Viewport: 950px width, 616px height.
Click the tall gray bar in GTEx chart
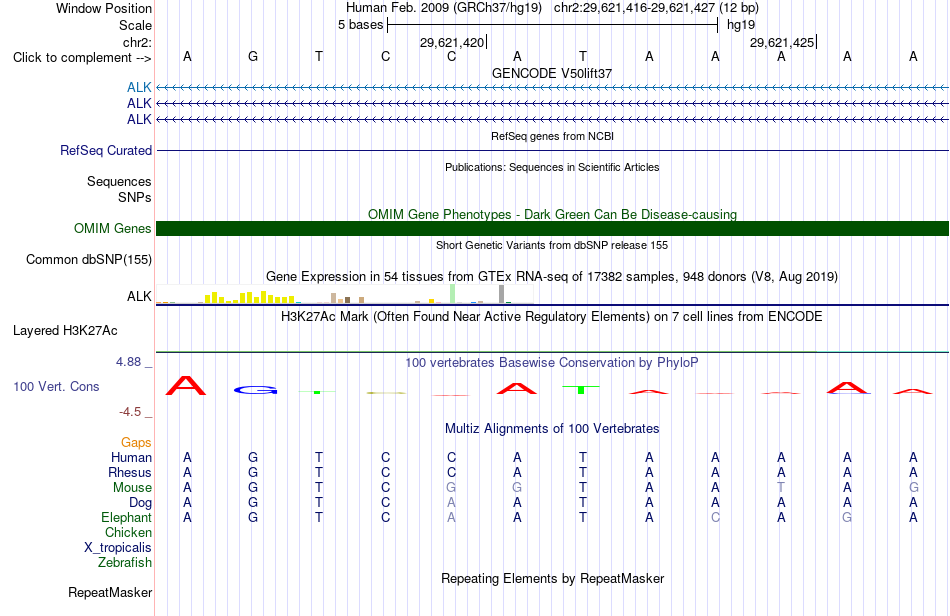point(502,294)
